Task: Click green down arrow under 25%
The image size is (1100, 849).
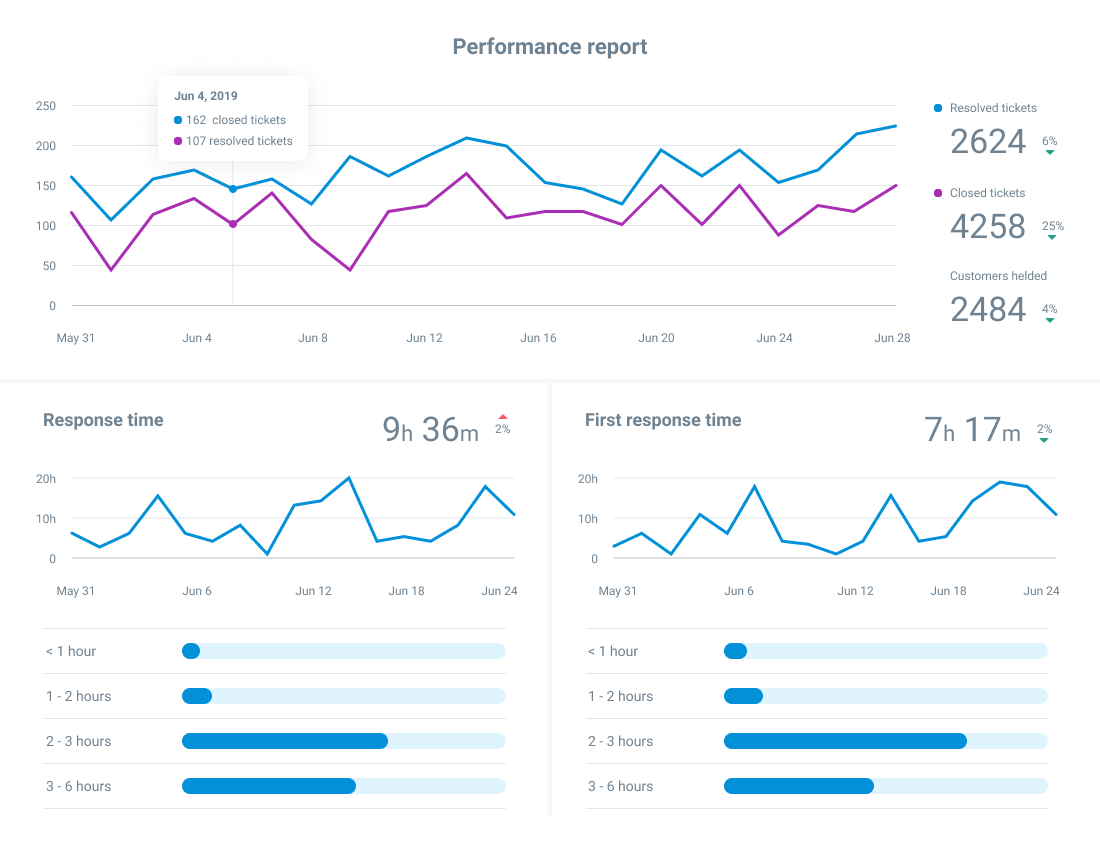Action: point(1051,237)
